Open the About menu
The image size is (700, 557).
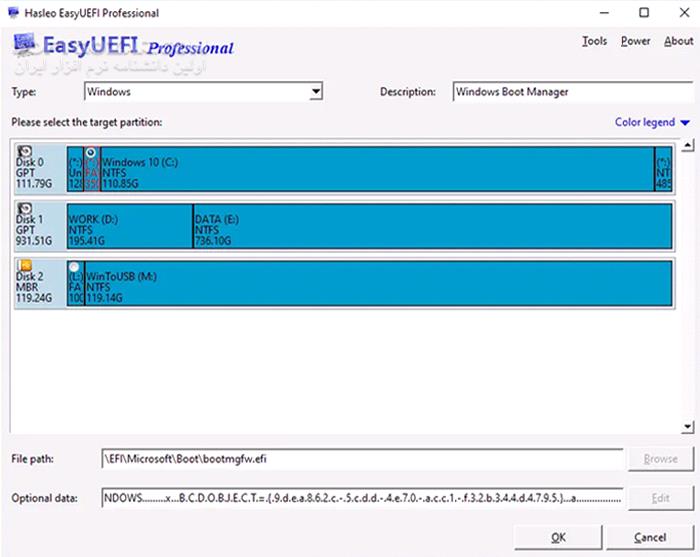coord(679,41)
